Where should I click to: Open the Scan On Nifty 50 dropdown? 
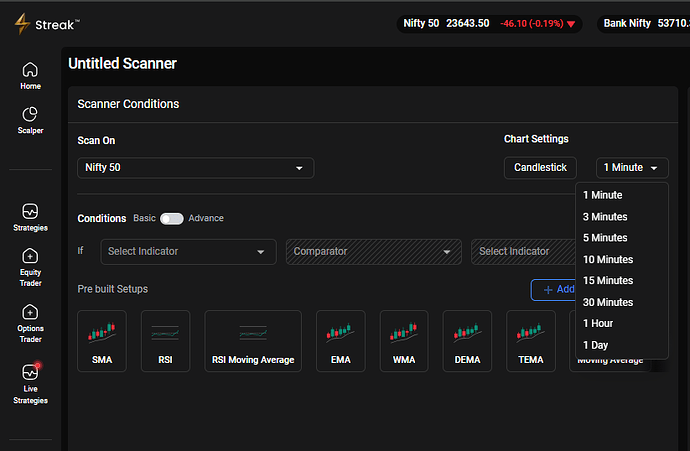195,168
